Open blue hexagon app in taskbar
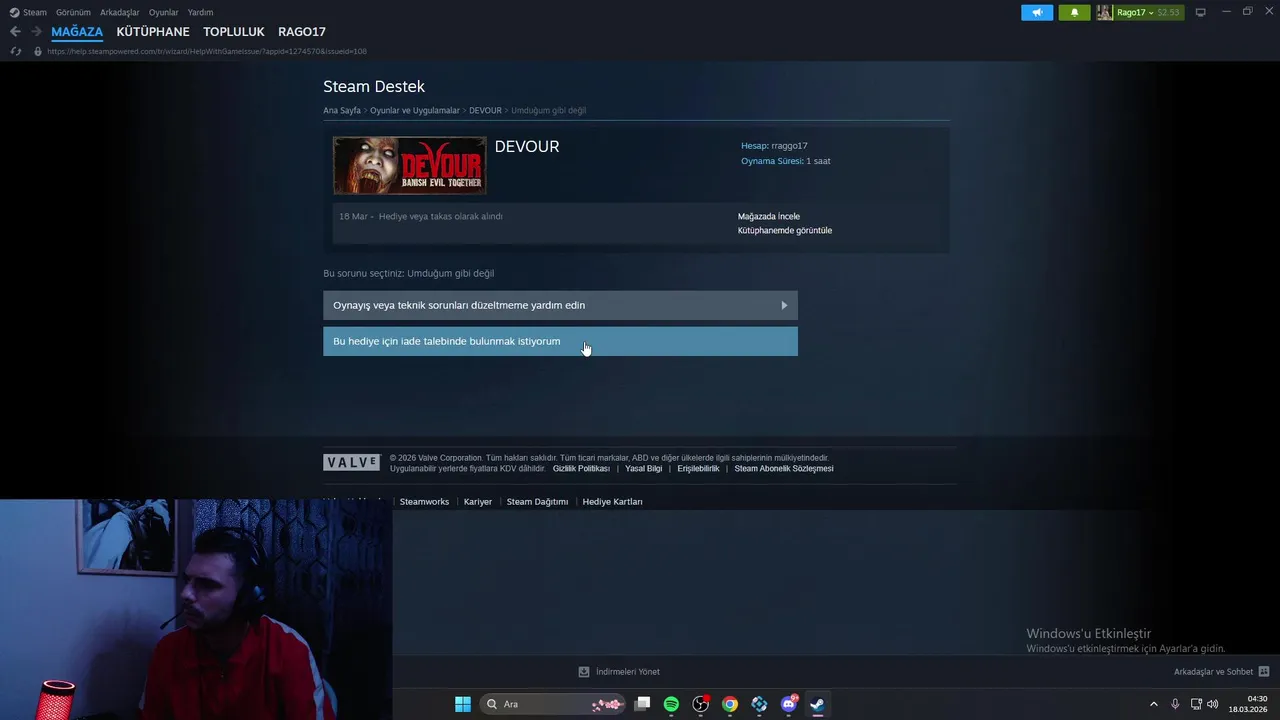Screen dimensions: 1280x720 click(759, 704)
